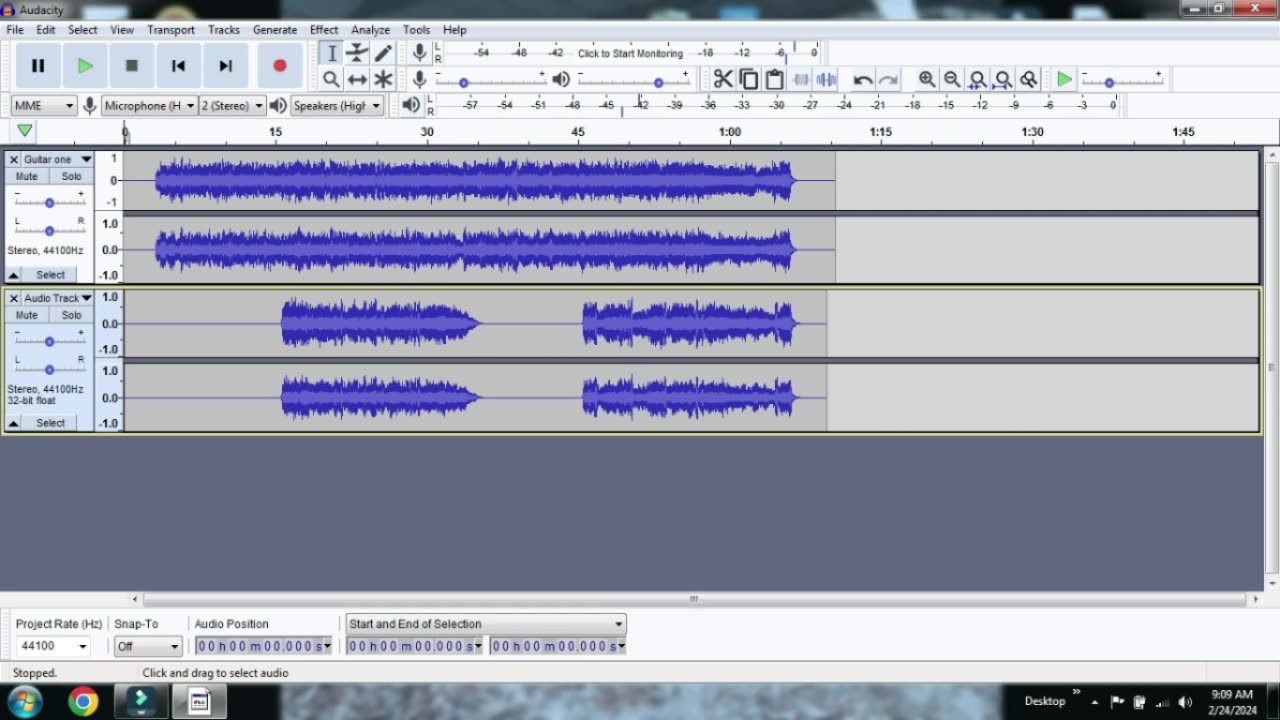This screenshot has width=1280, height=720.
Task: Click the Undo arrow
Action: tap(862, 79)
